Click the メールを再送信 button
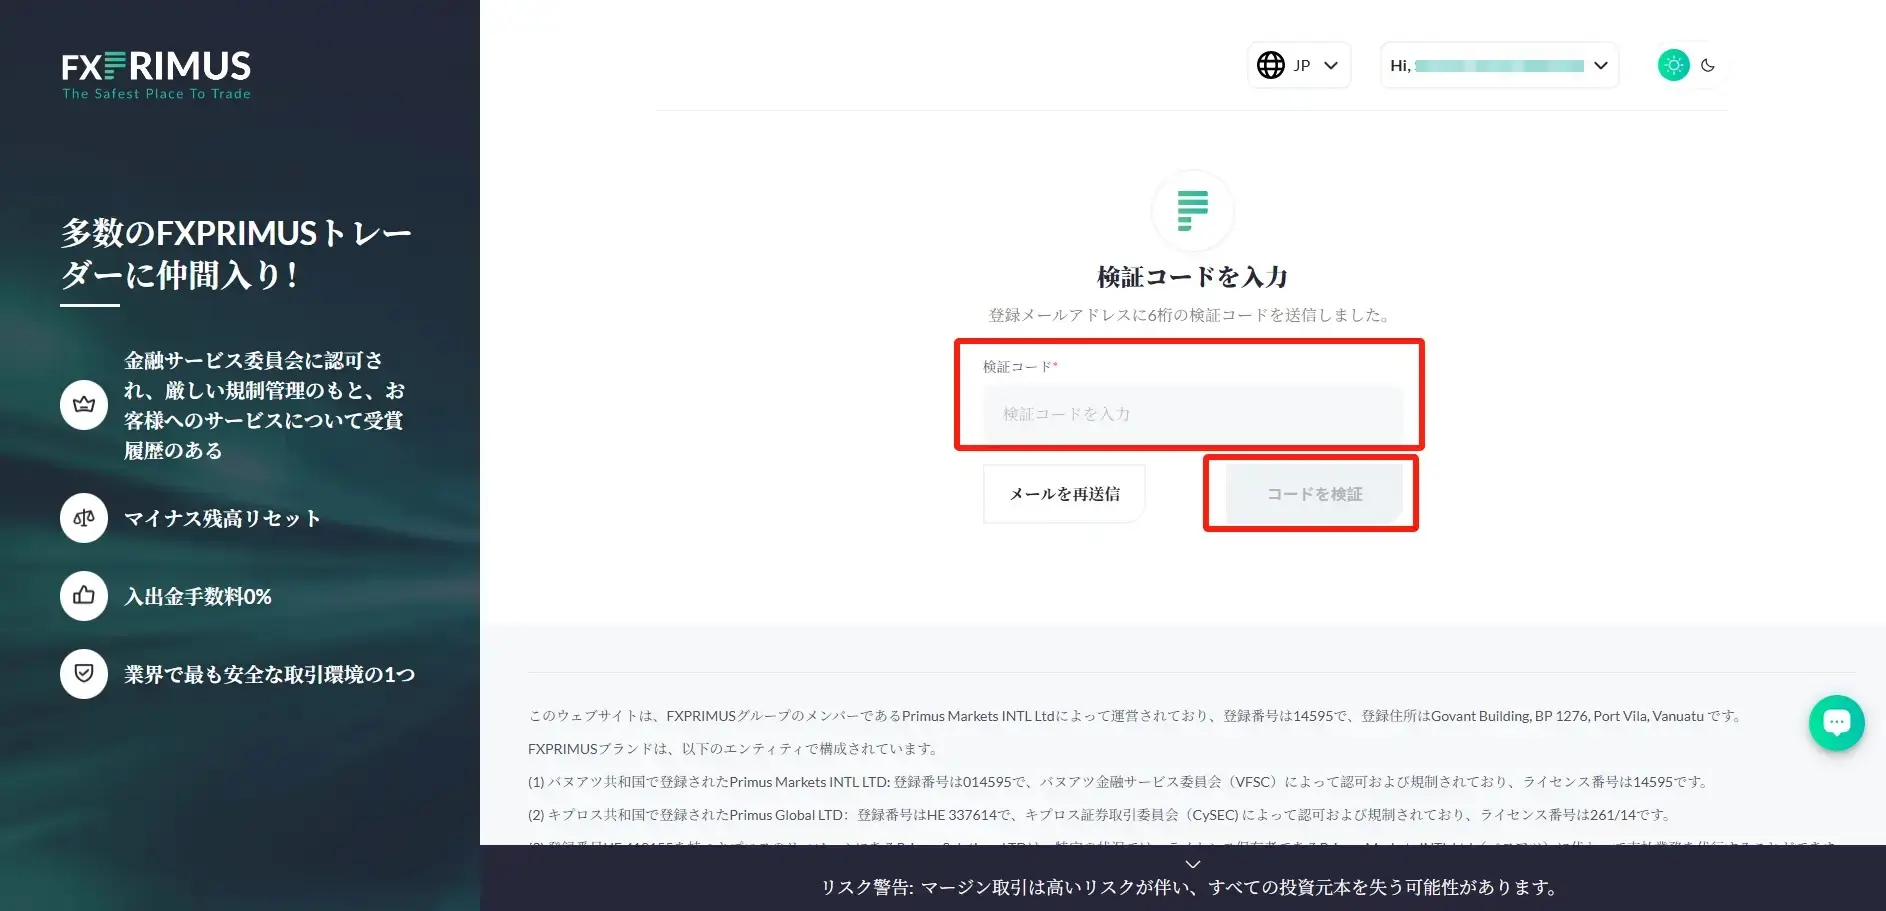Image resolution: width=1886 pixels, height=911 pixels. click(x=1064, y=494)
